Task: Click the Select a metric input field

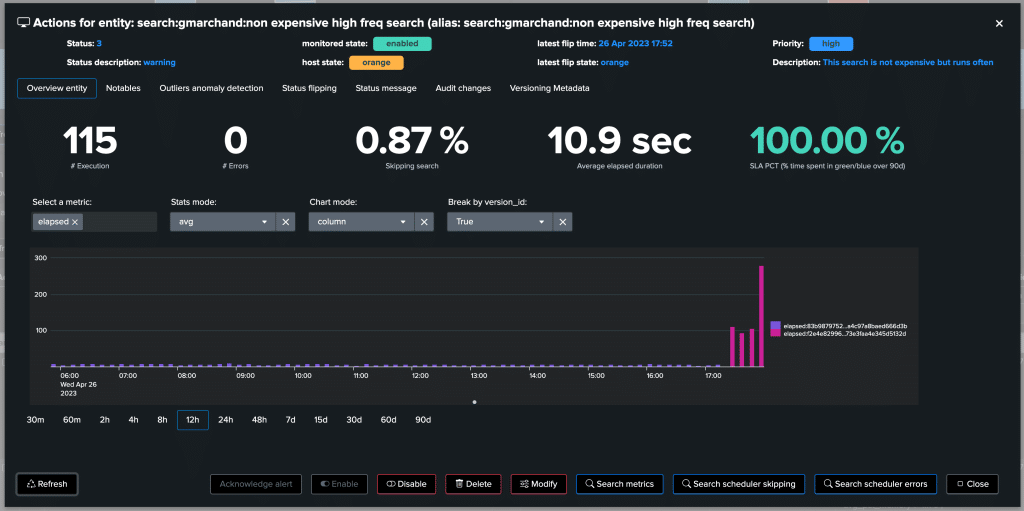Action: (118, 222)
